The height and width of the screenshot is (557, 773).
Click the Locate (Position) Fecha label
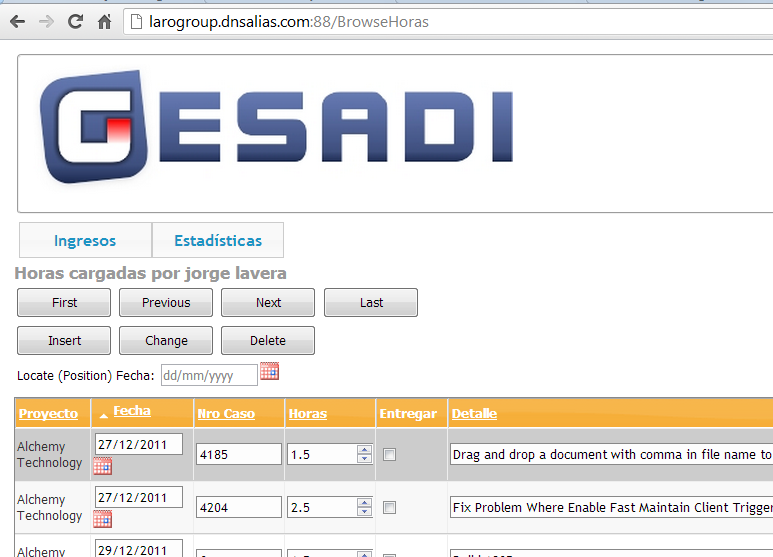[x=85, y=376]
